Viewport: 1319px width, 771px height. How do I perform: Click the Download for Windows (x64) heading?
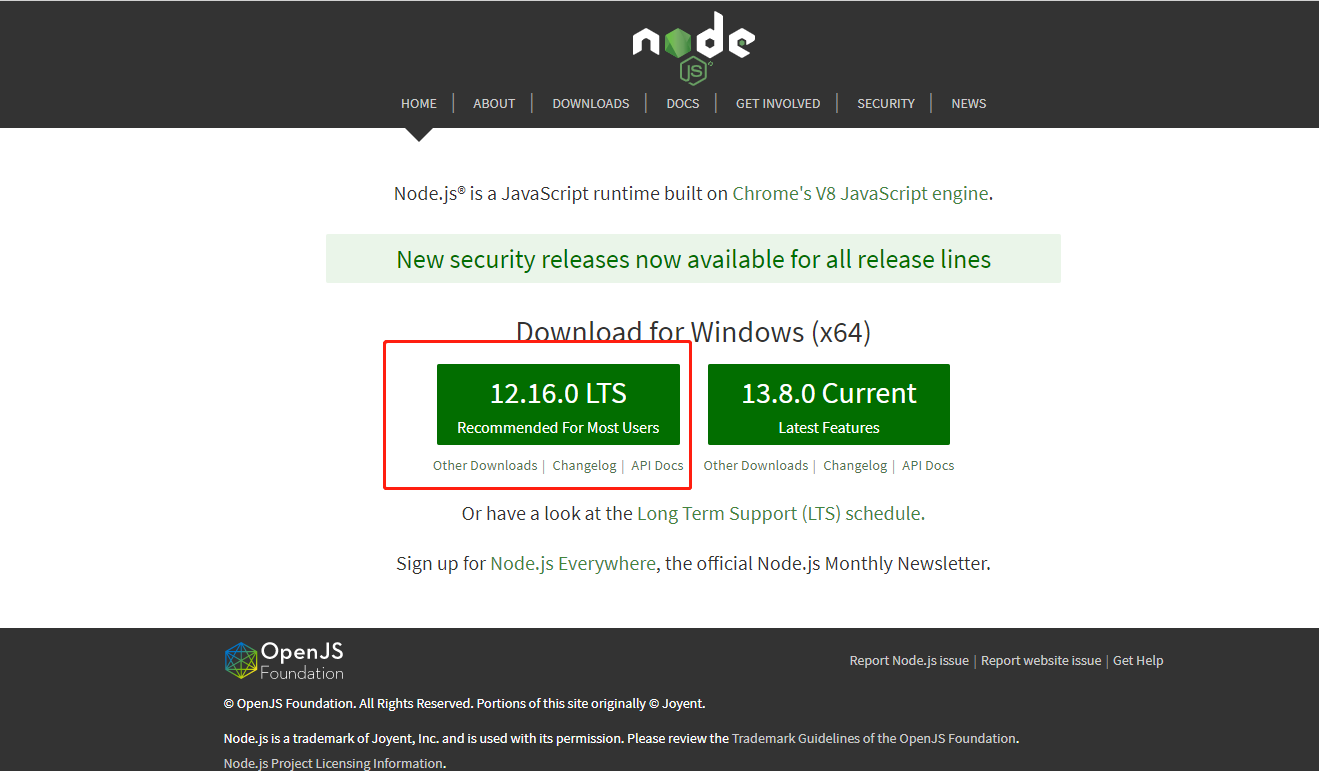coord(693,332)
